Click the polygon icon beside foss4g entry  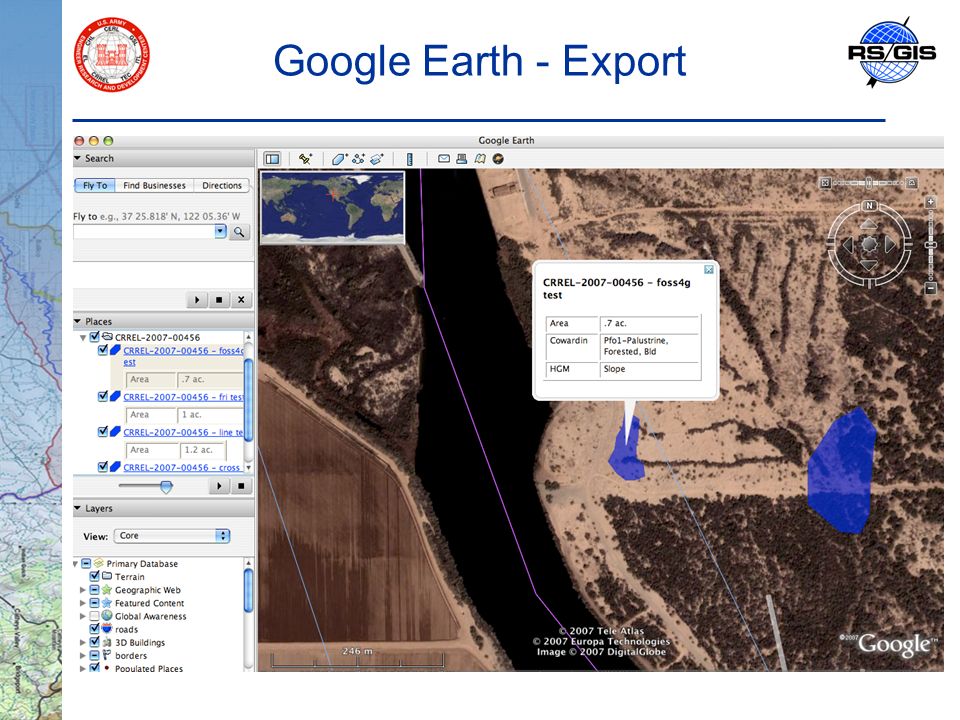(114, 350)
